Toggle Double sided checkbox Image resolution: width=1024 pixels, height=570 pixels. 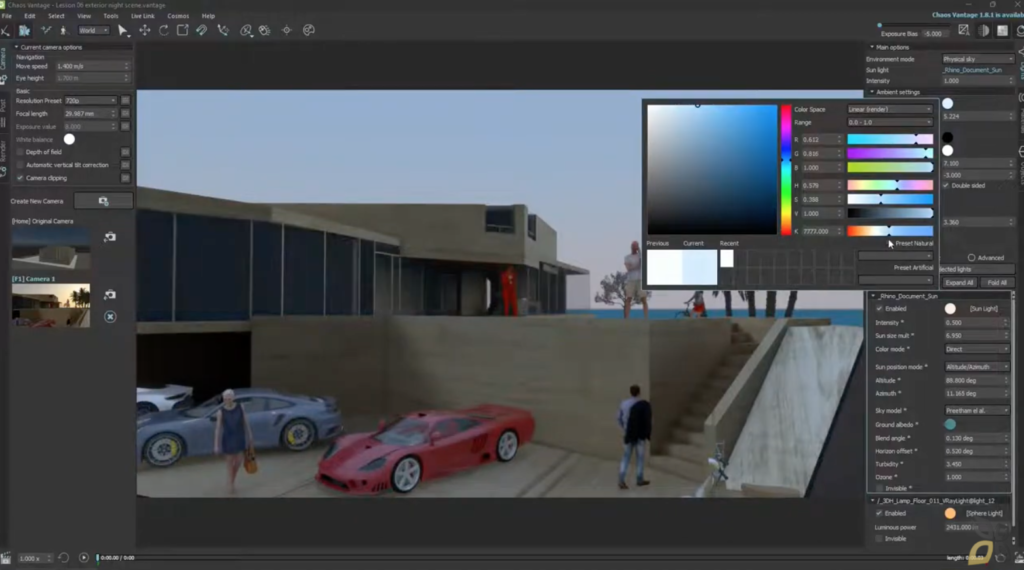[946, 185]
